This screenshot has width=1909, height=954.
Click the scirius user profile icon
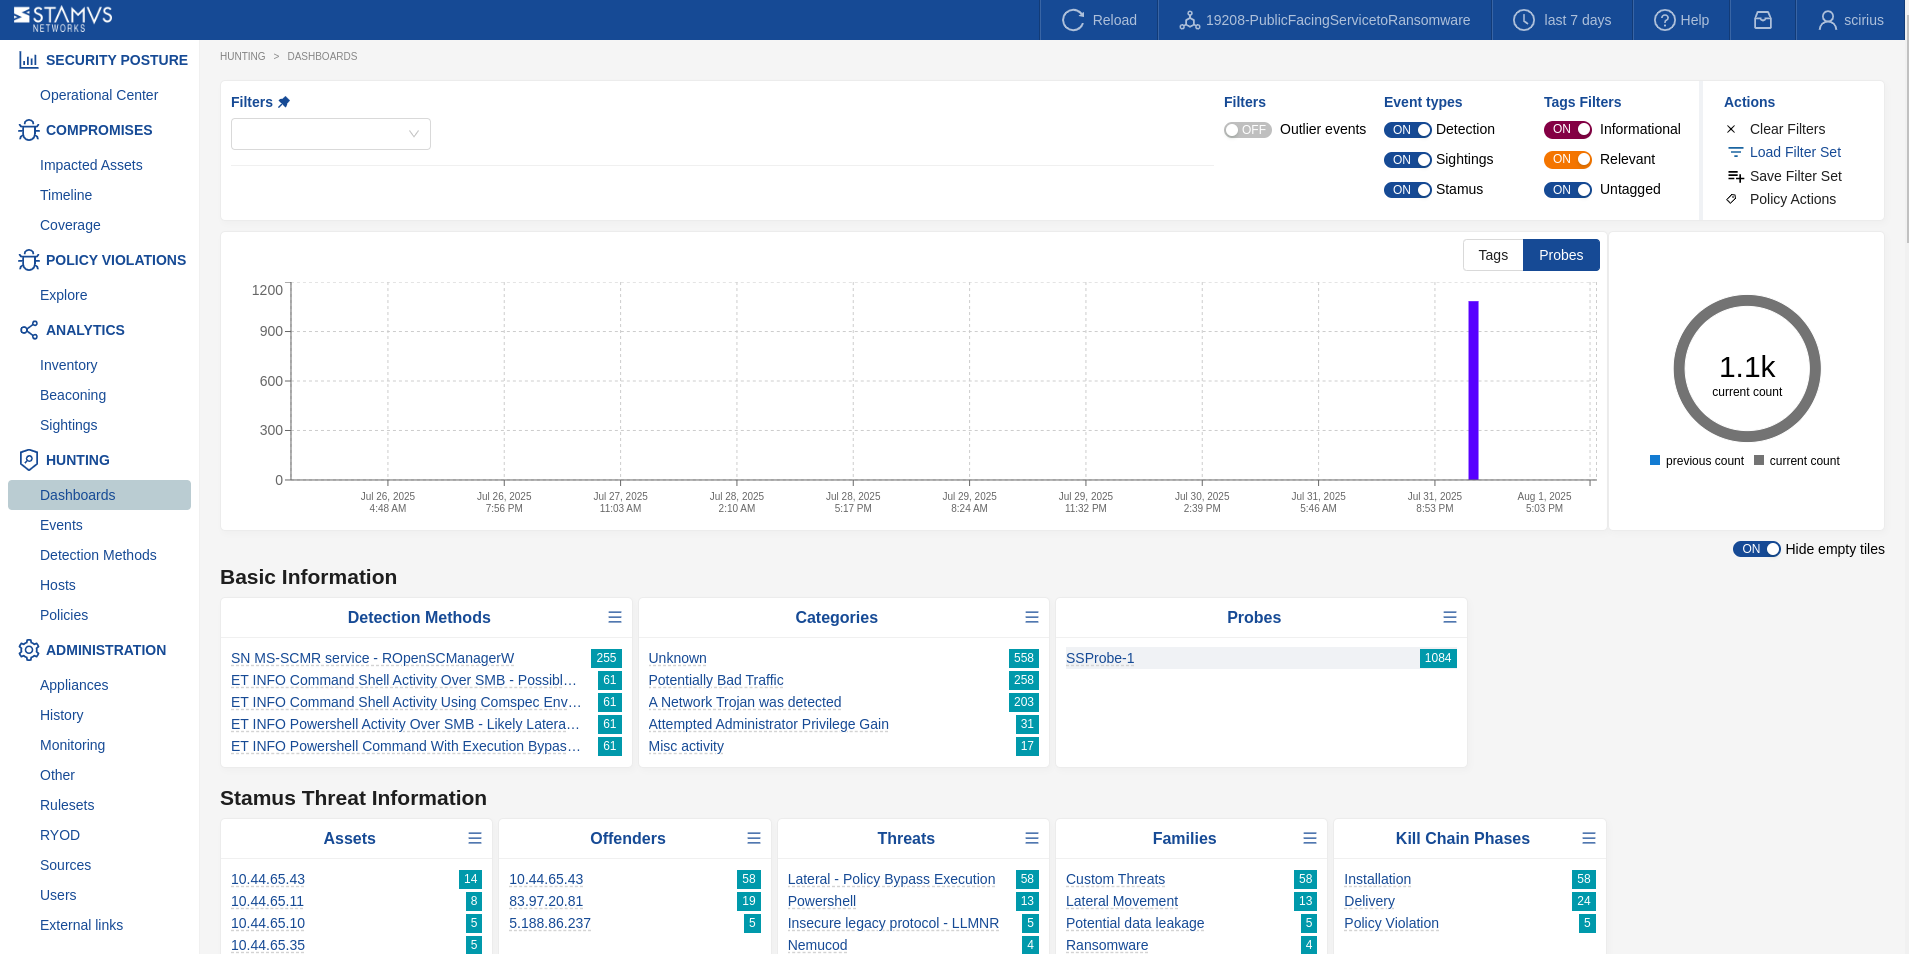1827,20
